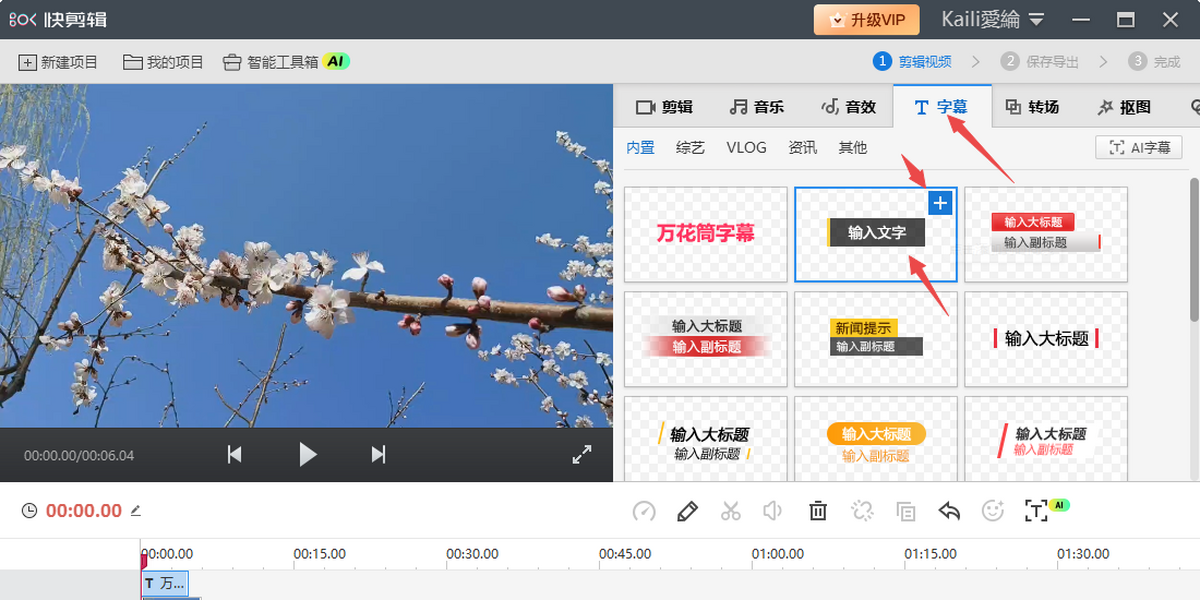Expand the preview to fullscreen
The height and width of the screenshot is (600, 1200).
tap(582, 455)
